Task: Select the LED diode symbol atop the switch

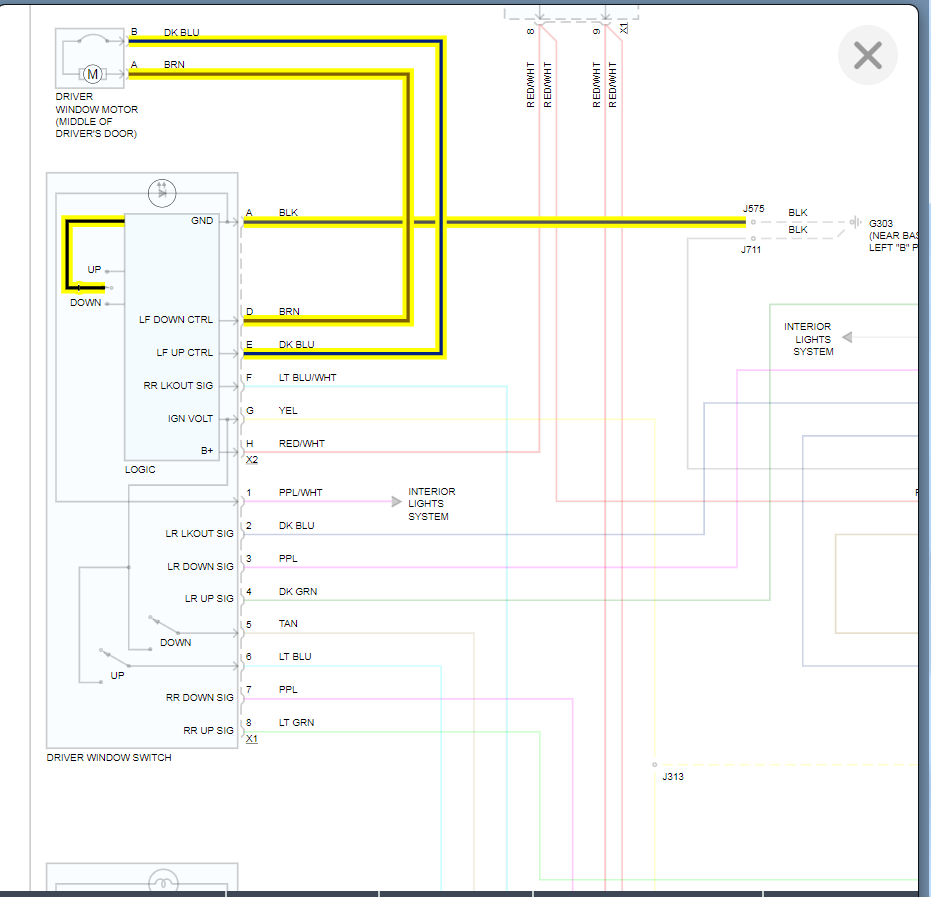Action: pyautogui.click(x=162, y=193)
